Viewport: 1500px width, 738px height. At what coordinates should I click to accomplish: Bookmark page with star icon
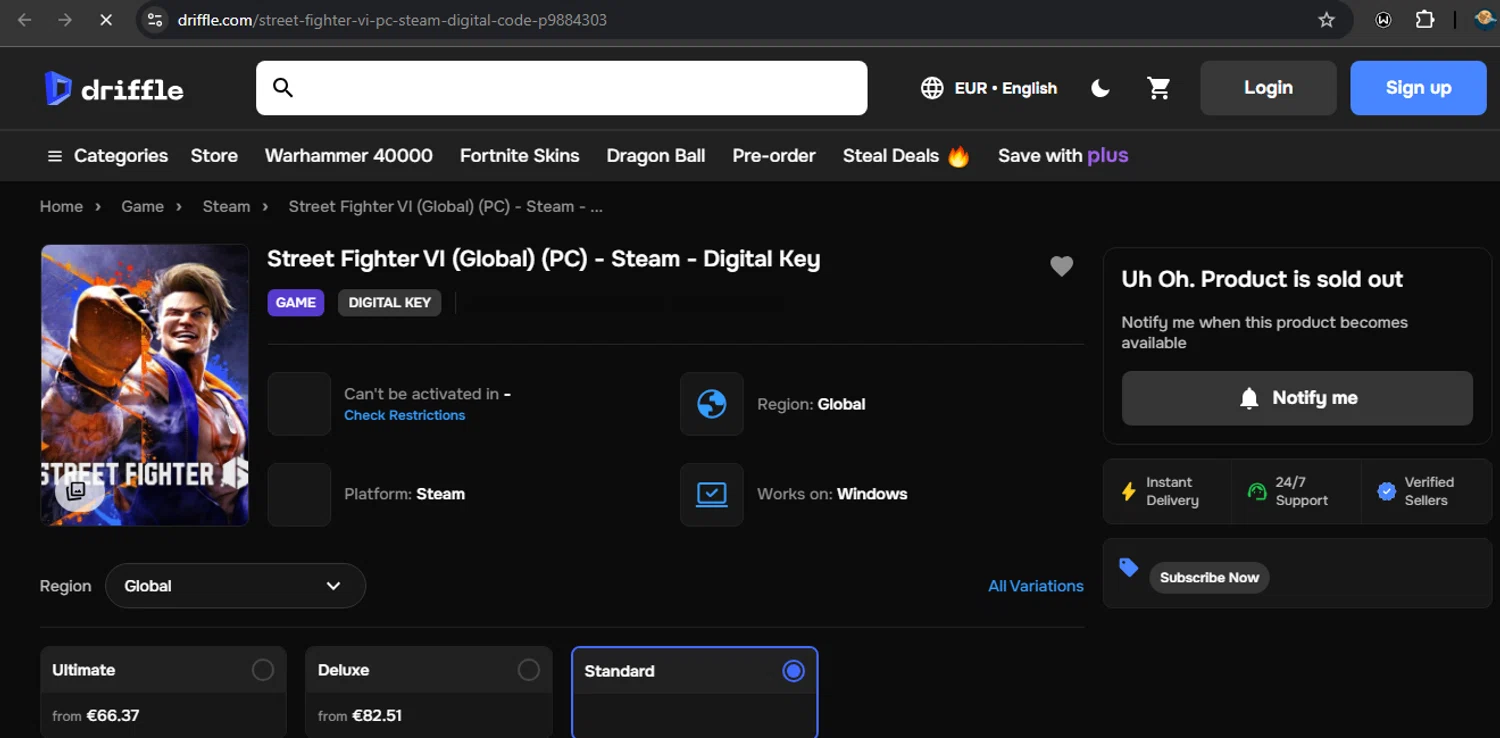1326,20
